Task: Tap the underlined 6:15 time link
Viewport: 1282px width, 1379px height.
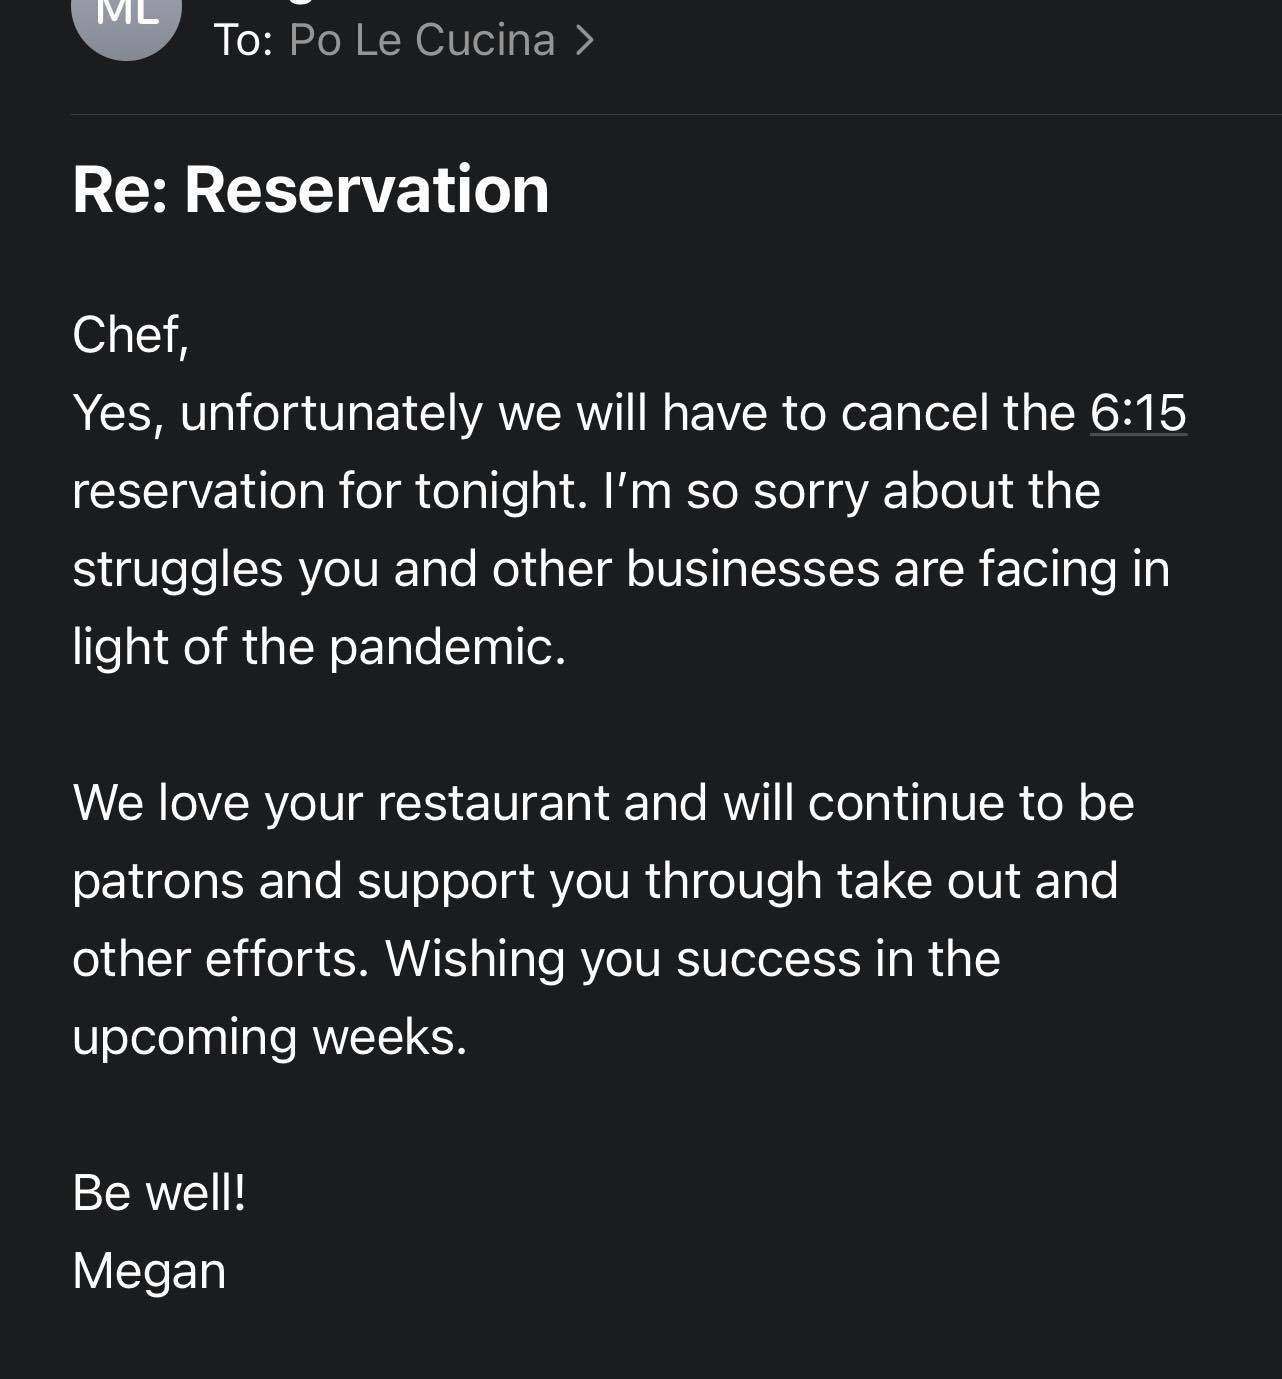Action: pos(1138,413)
